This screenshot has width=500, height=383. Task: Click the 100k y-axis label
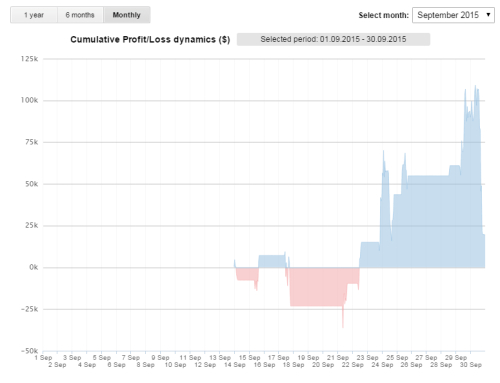pyautogui.click(x=29, y=100)
